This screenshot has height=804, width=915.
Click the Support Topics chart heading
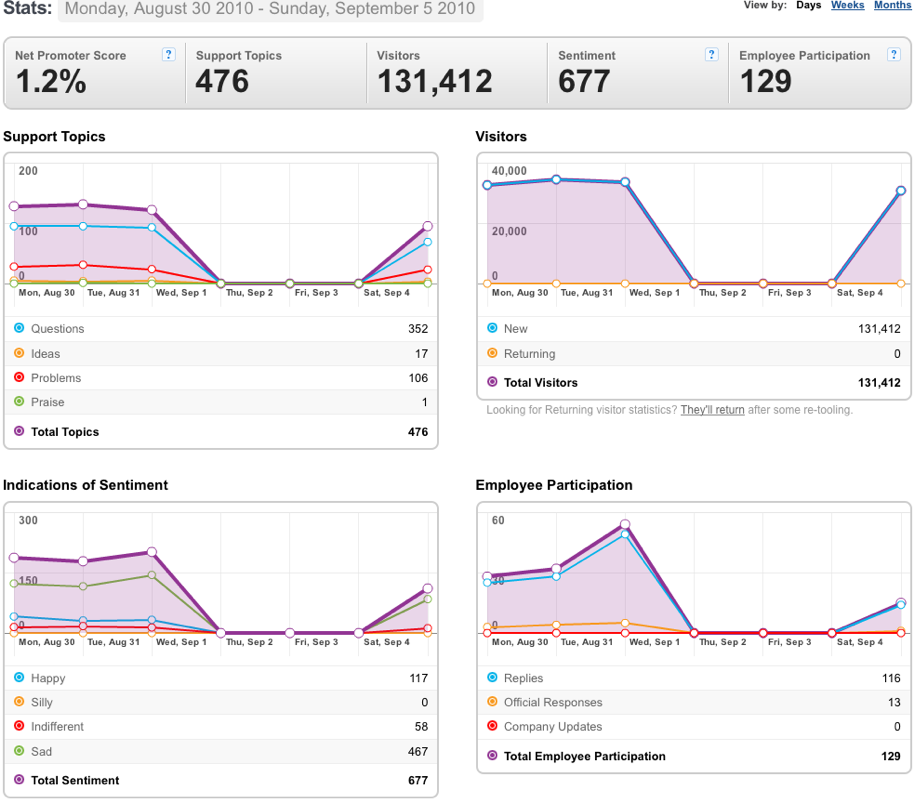(54, 137)
